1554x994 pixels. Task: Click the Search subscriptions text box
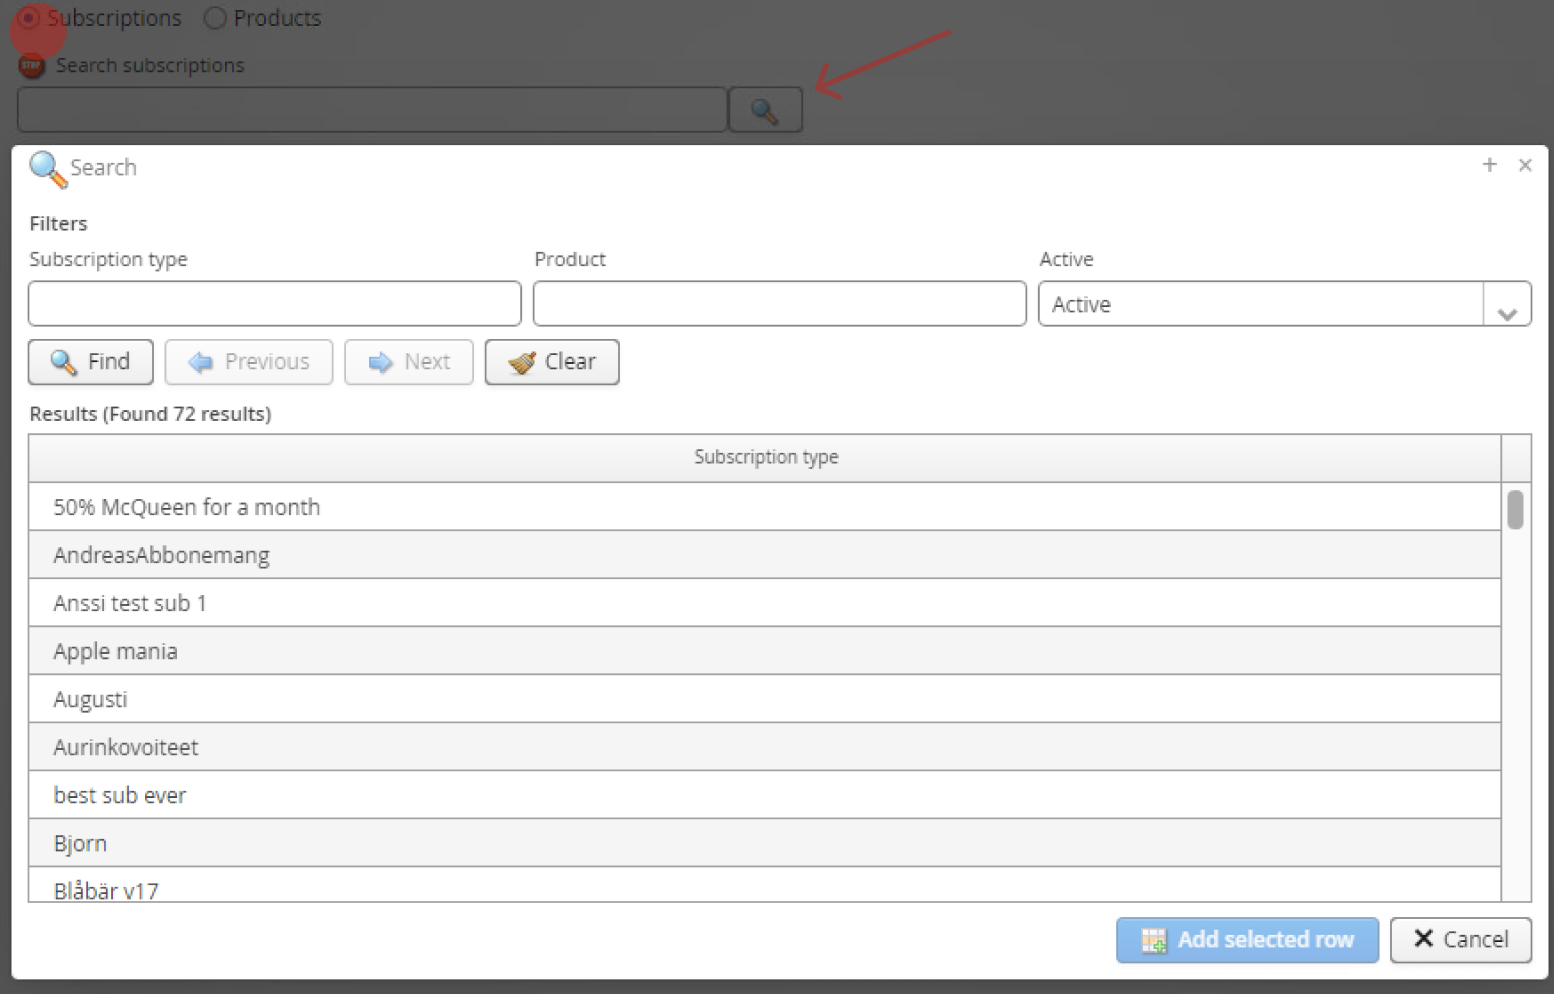point(372,110)
